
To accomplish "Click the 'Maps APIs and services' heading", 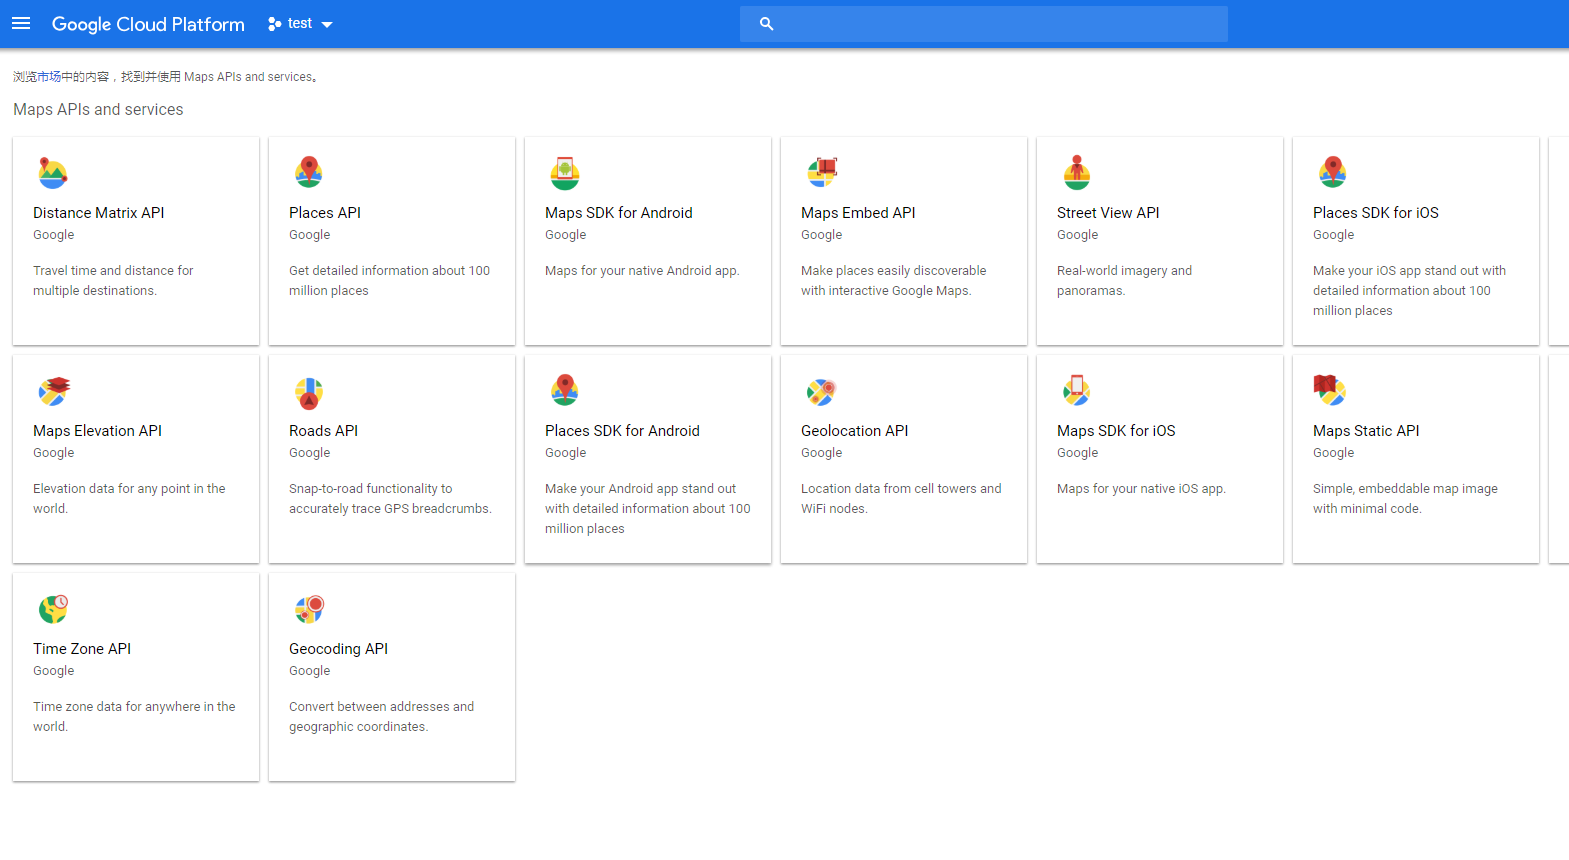I will [98, 110].
